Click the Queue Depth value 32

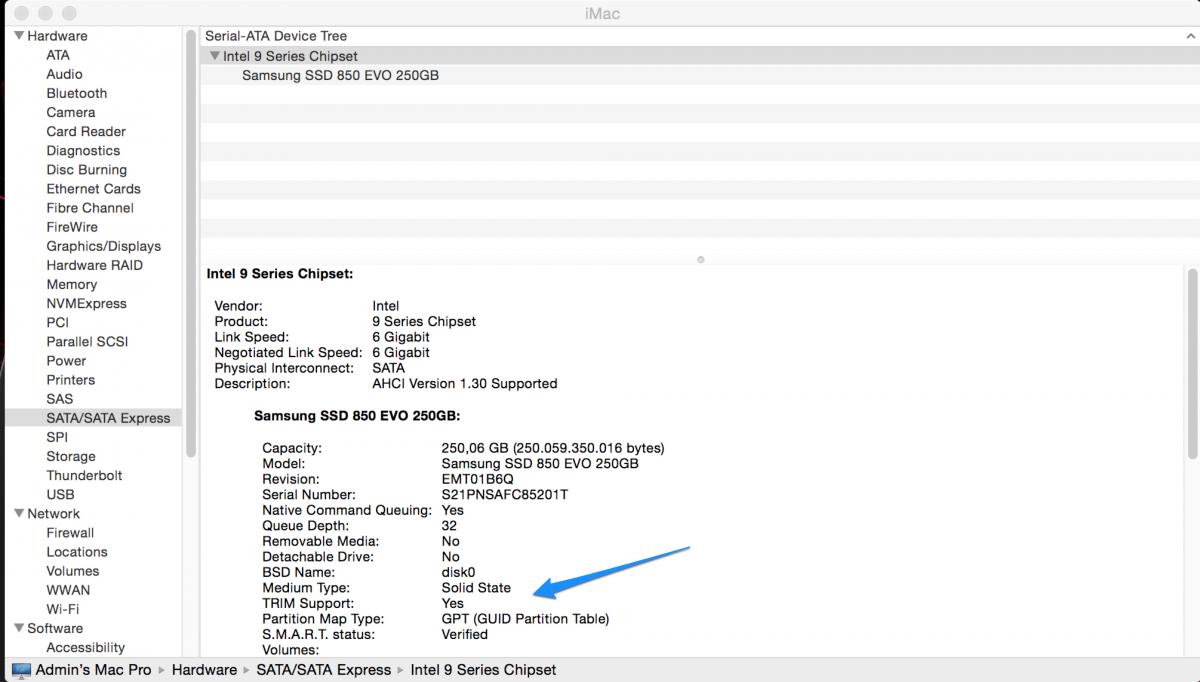coord(449,526)
